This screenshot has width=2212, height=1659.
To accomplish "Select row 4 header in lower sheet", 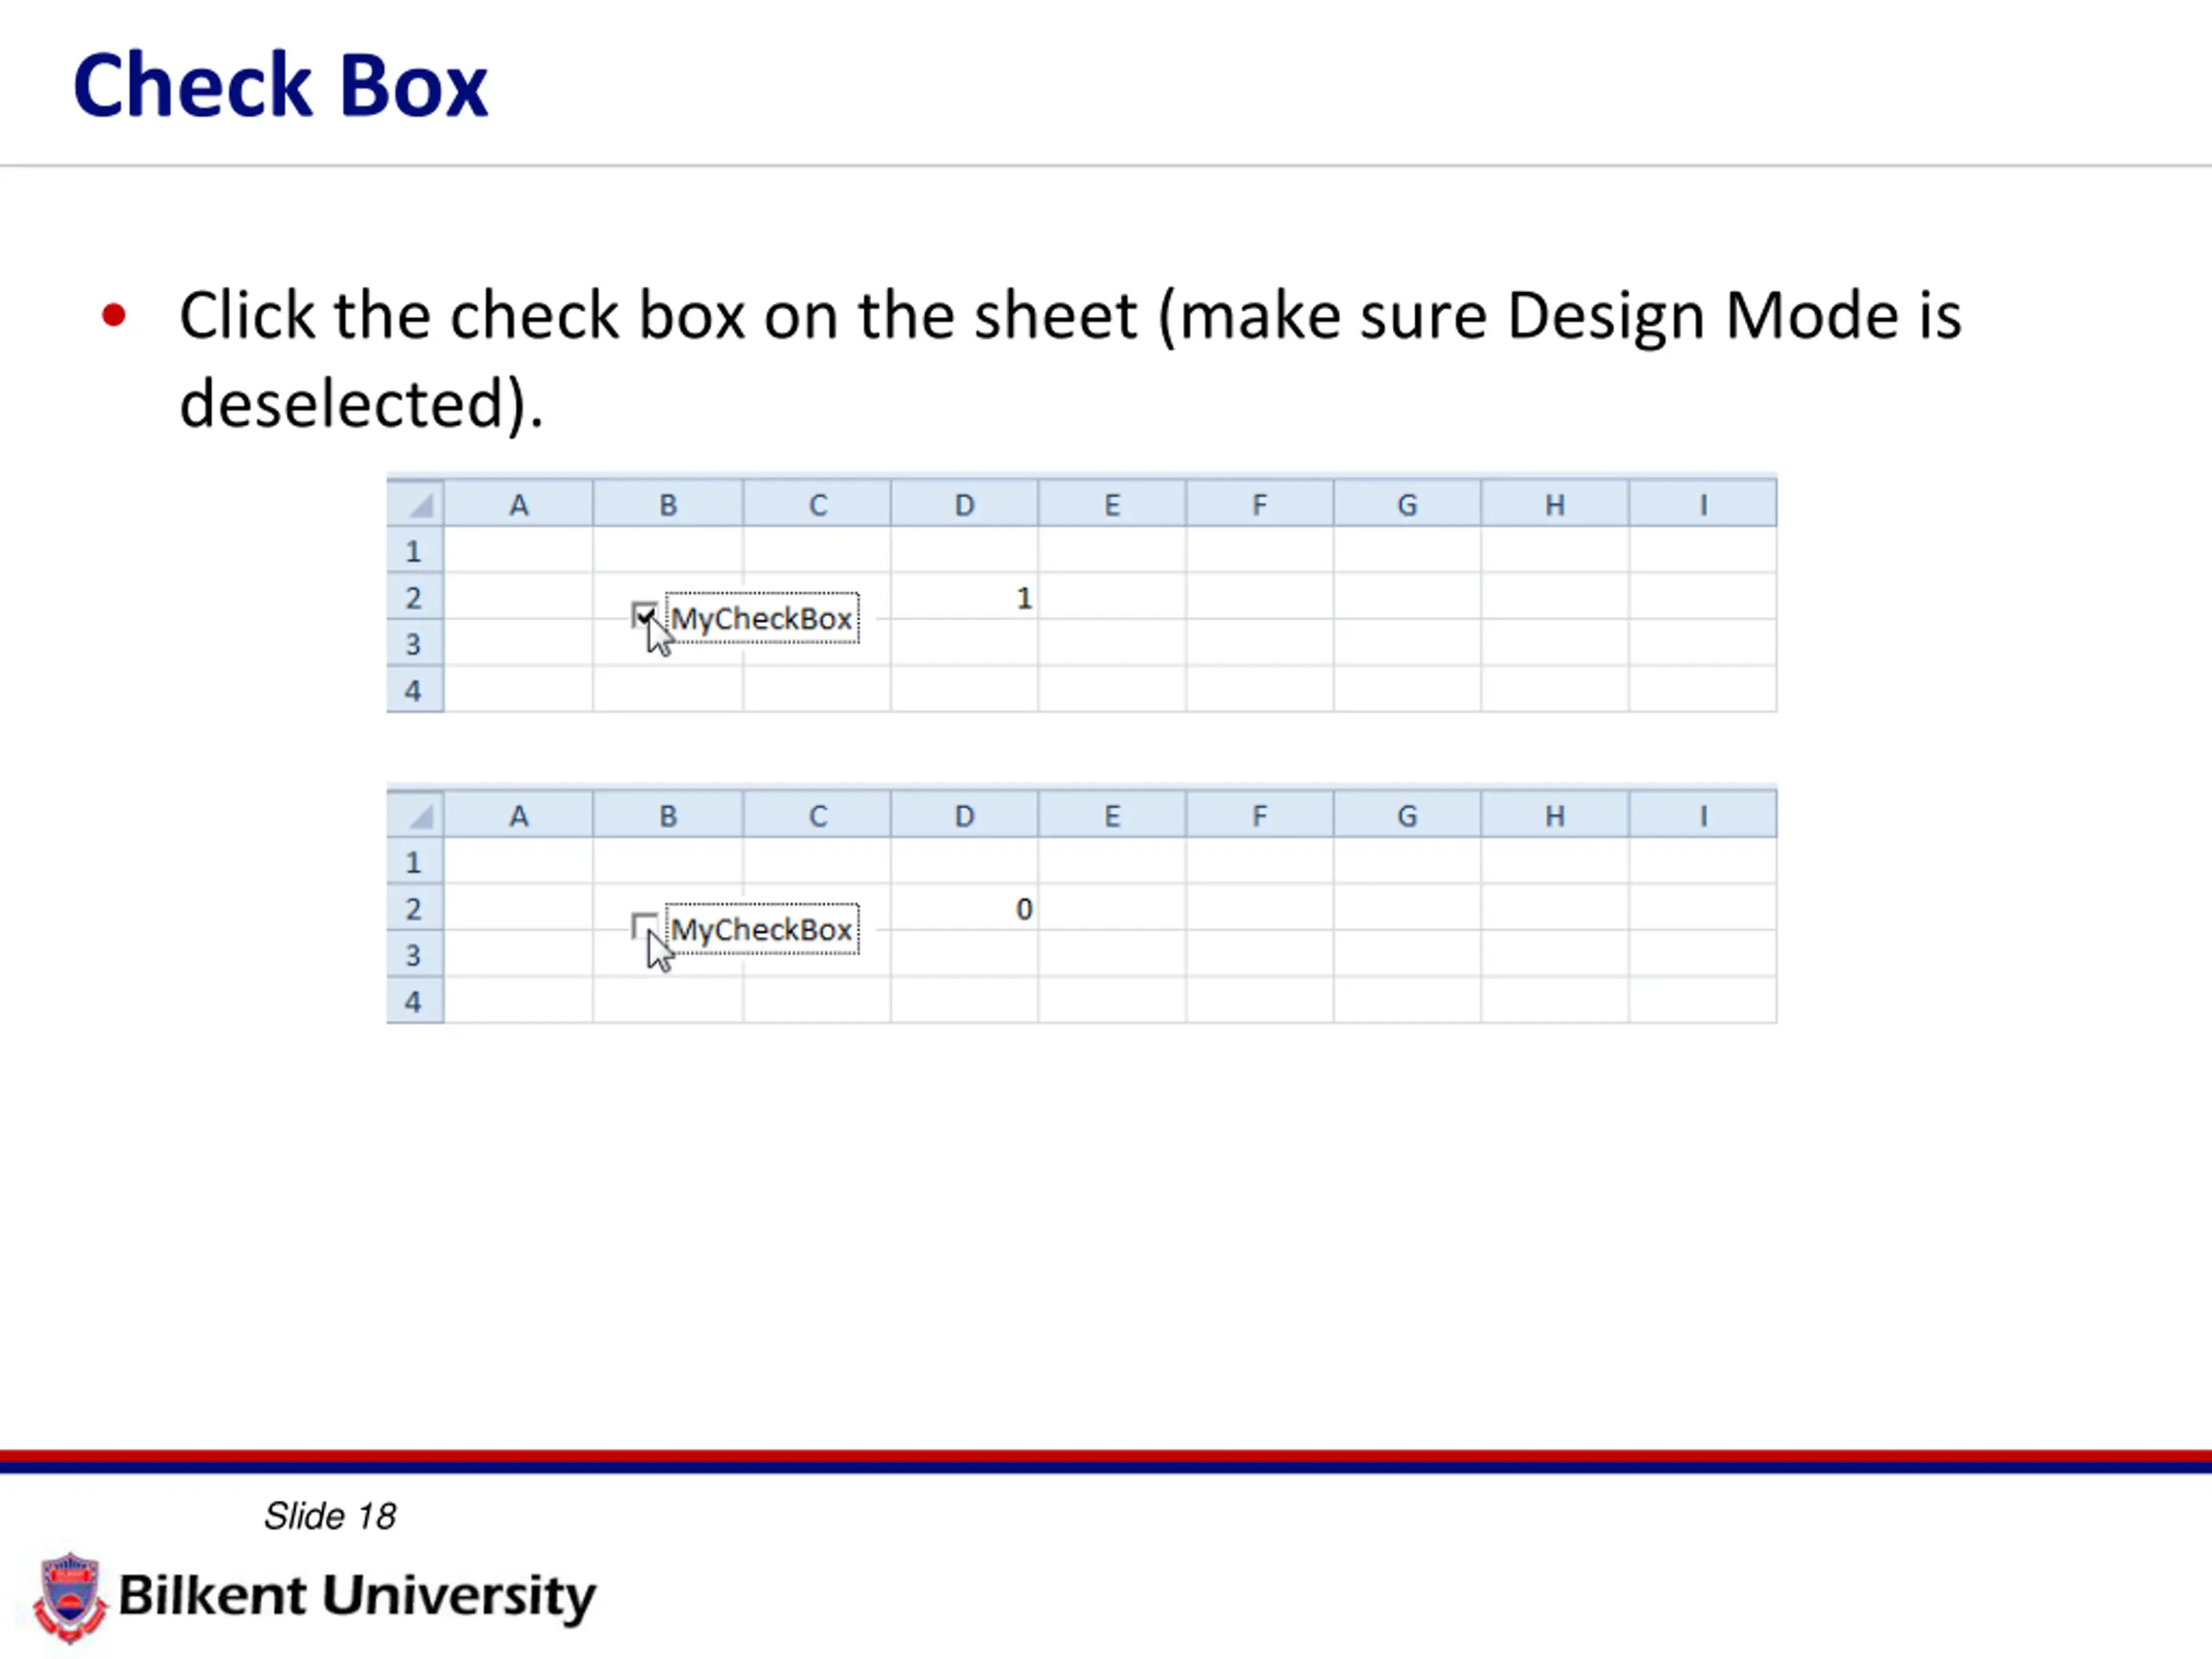I will [415, 1000].
